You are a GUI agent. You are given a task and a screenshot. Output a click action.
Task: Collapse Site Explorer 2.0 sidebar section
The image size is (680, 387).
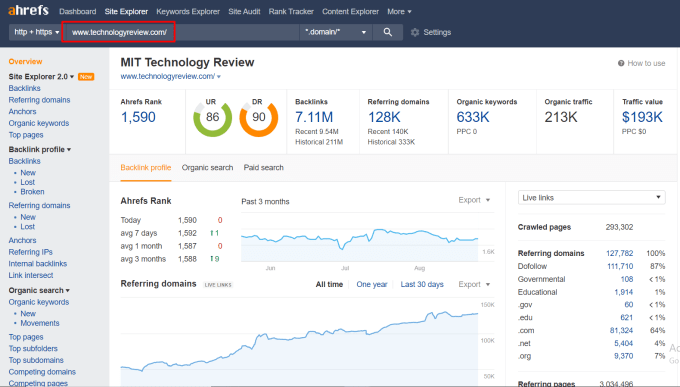(41, 77)
